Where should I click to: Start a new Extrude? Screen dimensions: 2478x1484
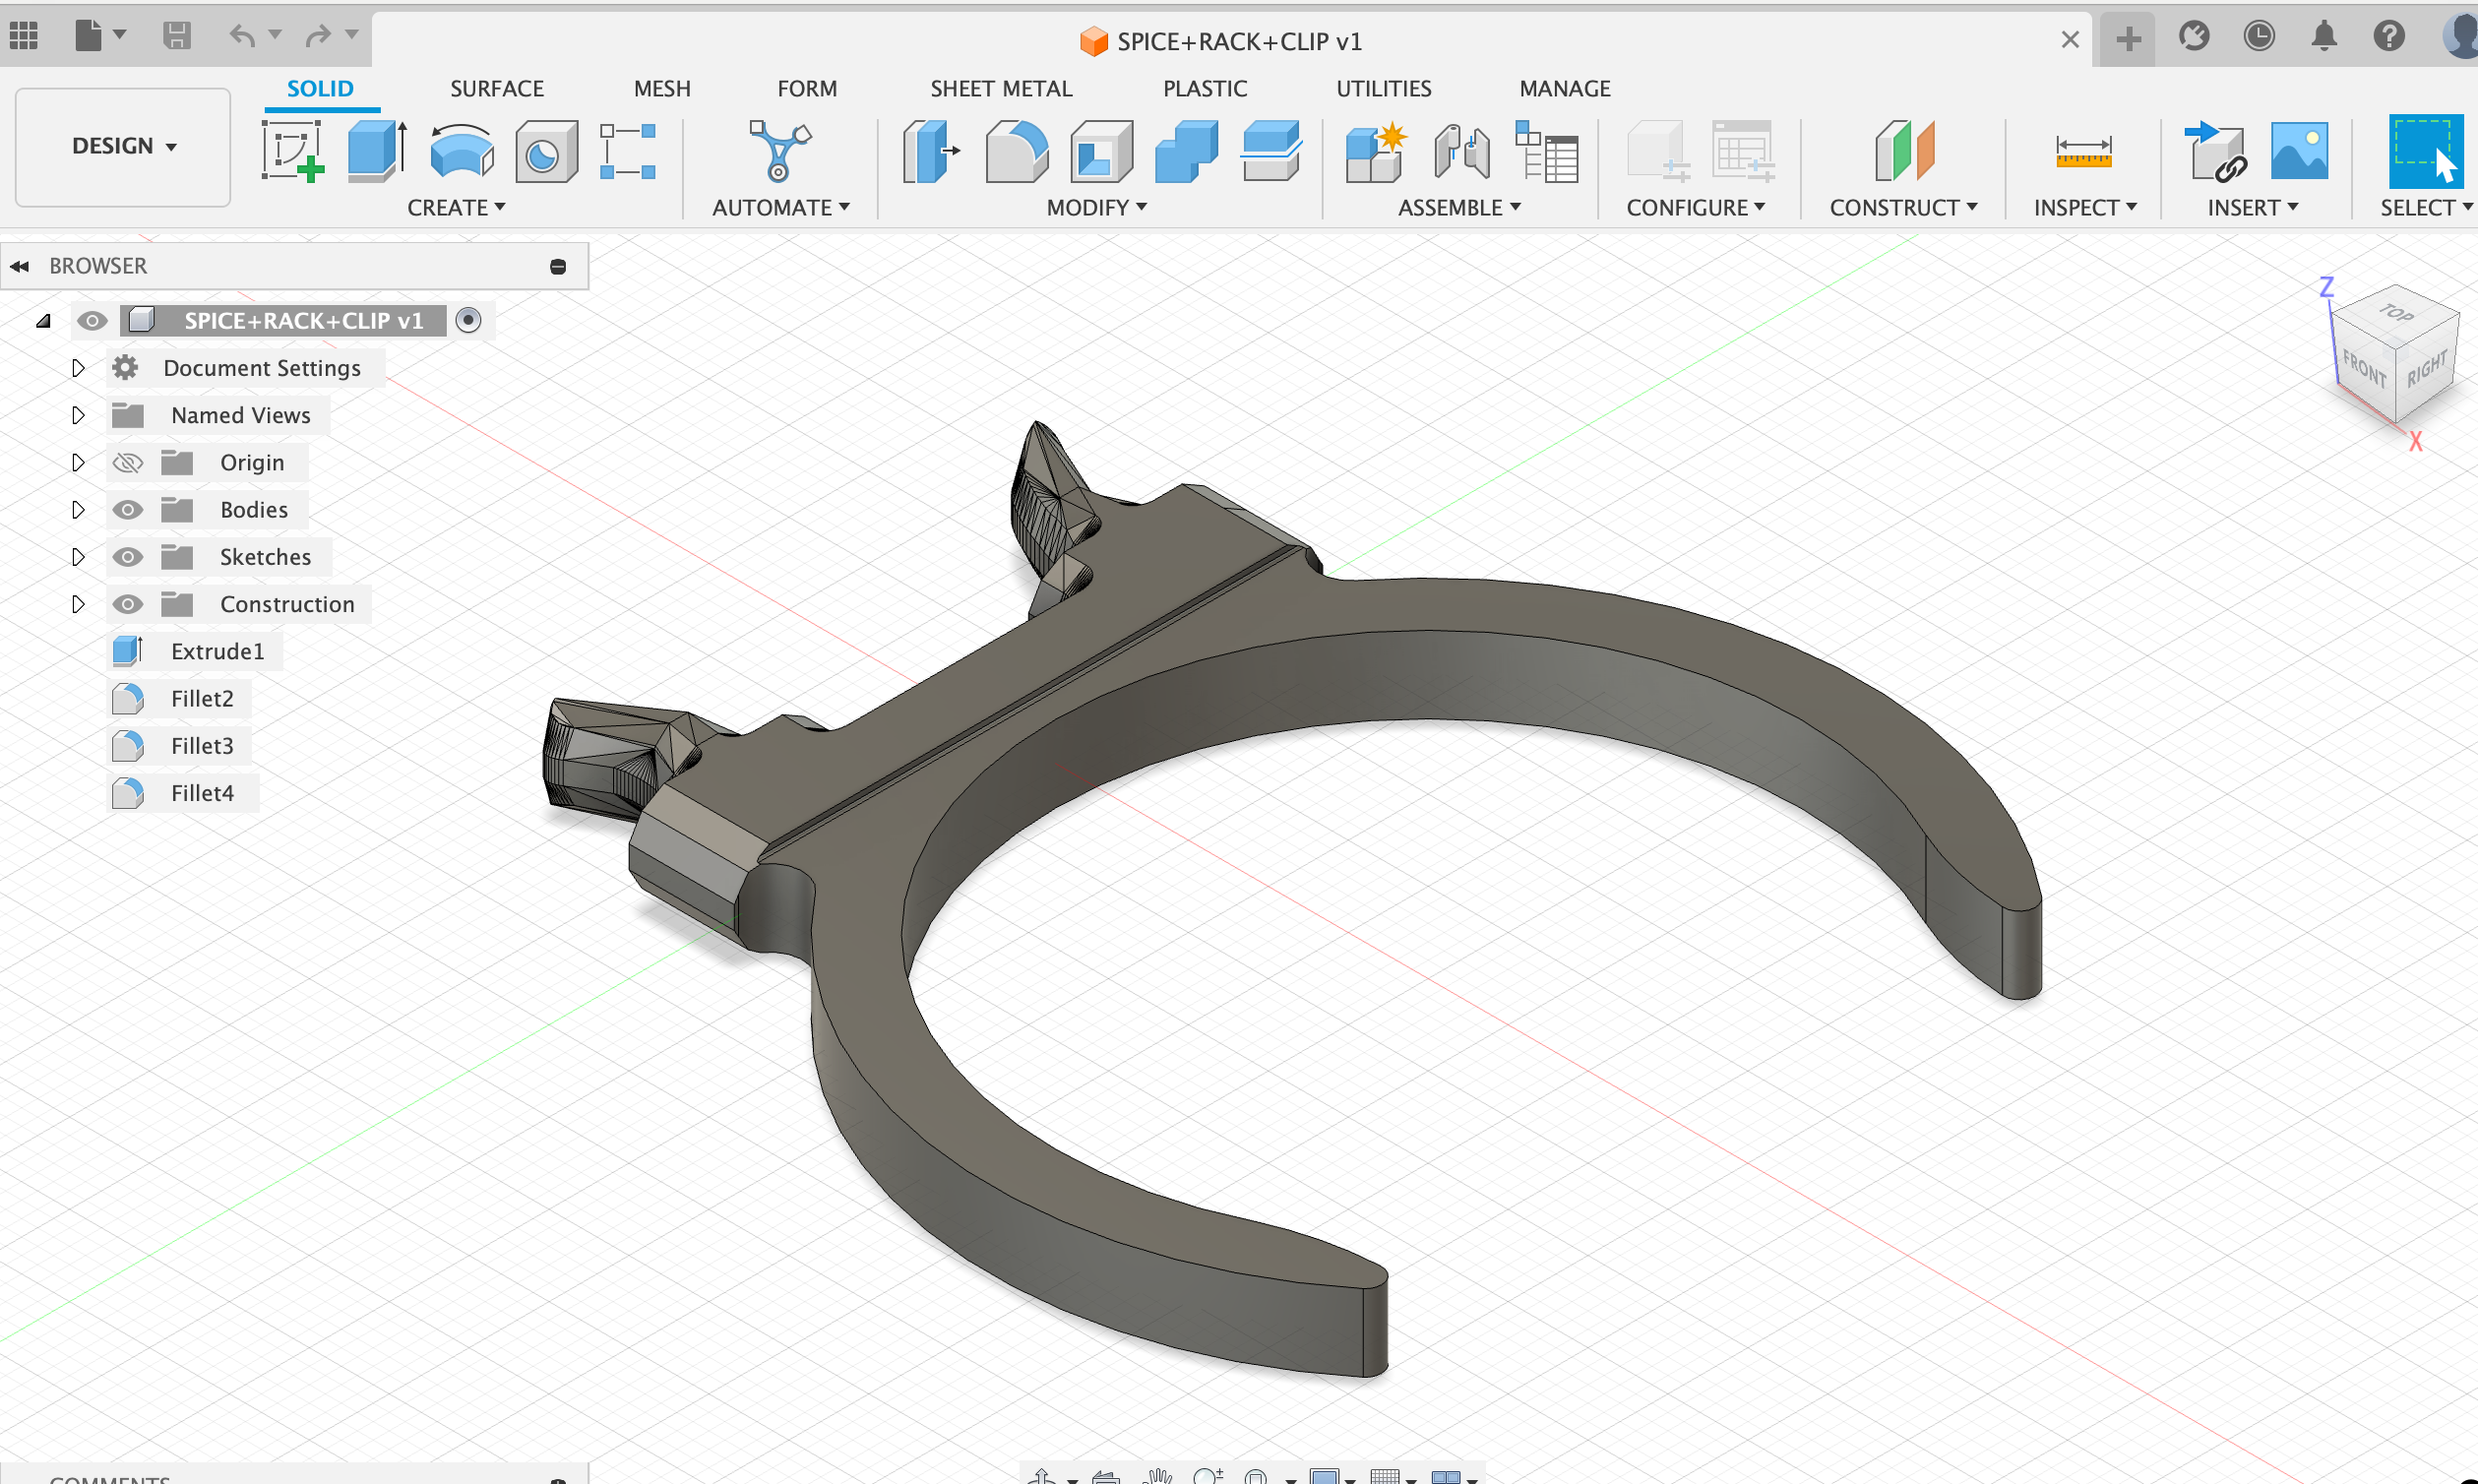375,152
